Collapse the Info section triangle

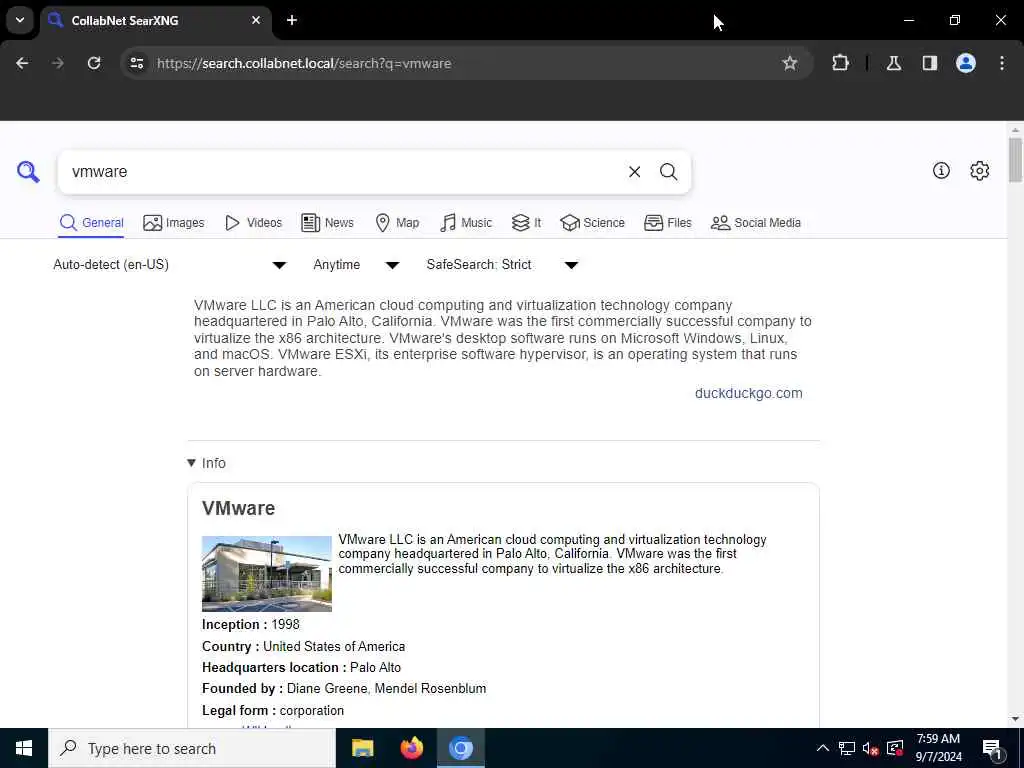point(191,463)
